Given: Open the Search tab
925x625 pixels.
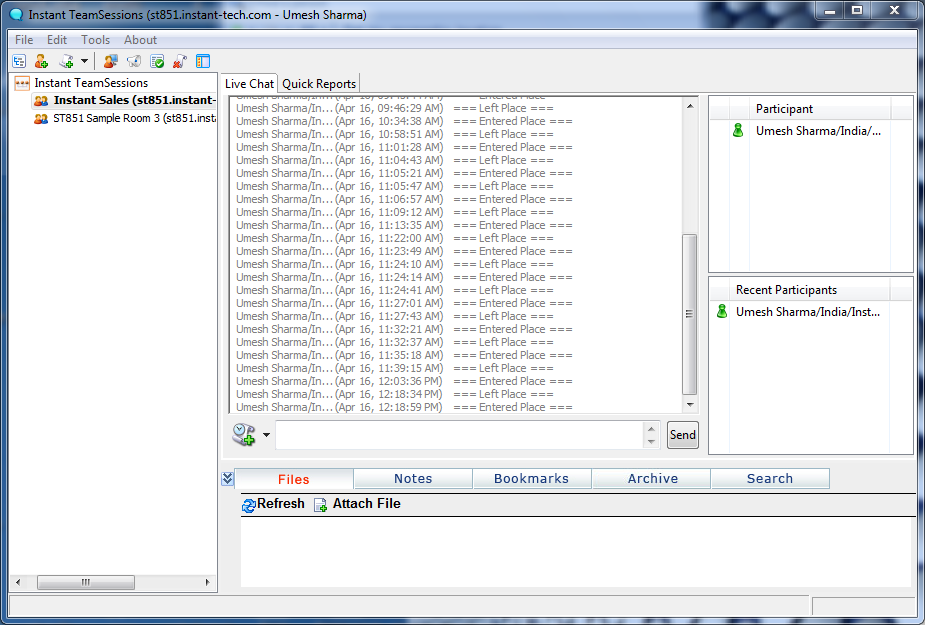Looking at the screenshot, I should [770, 479].
